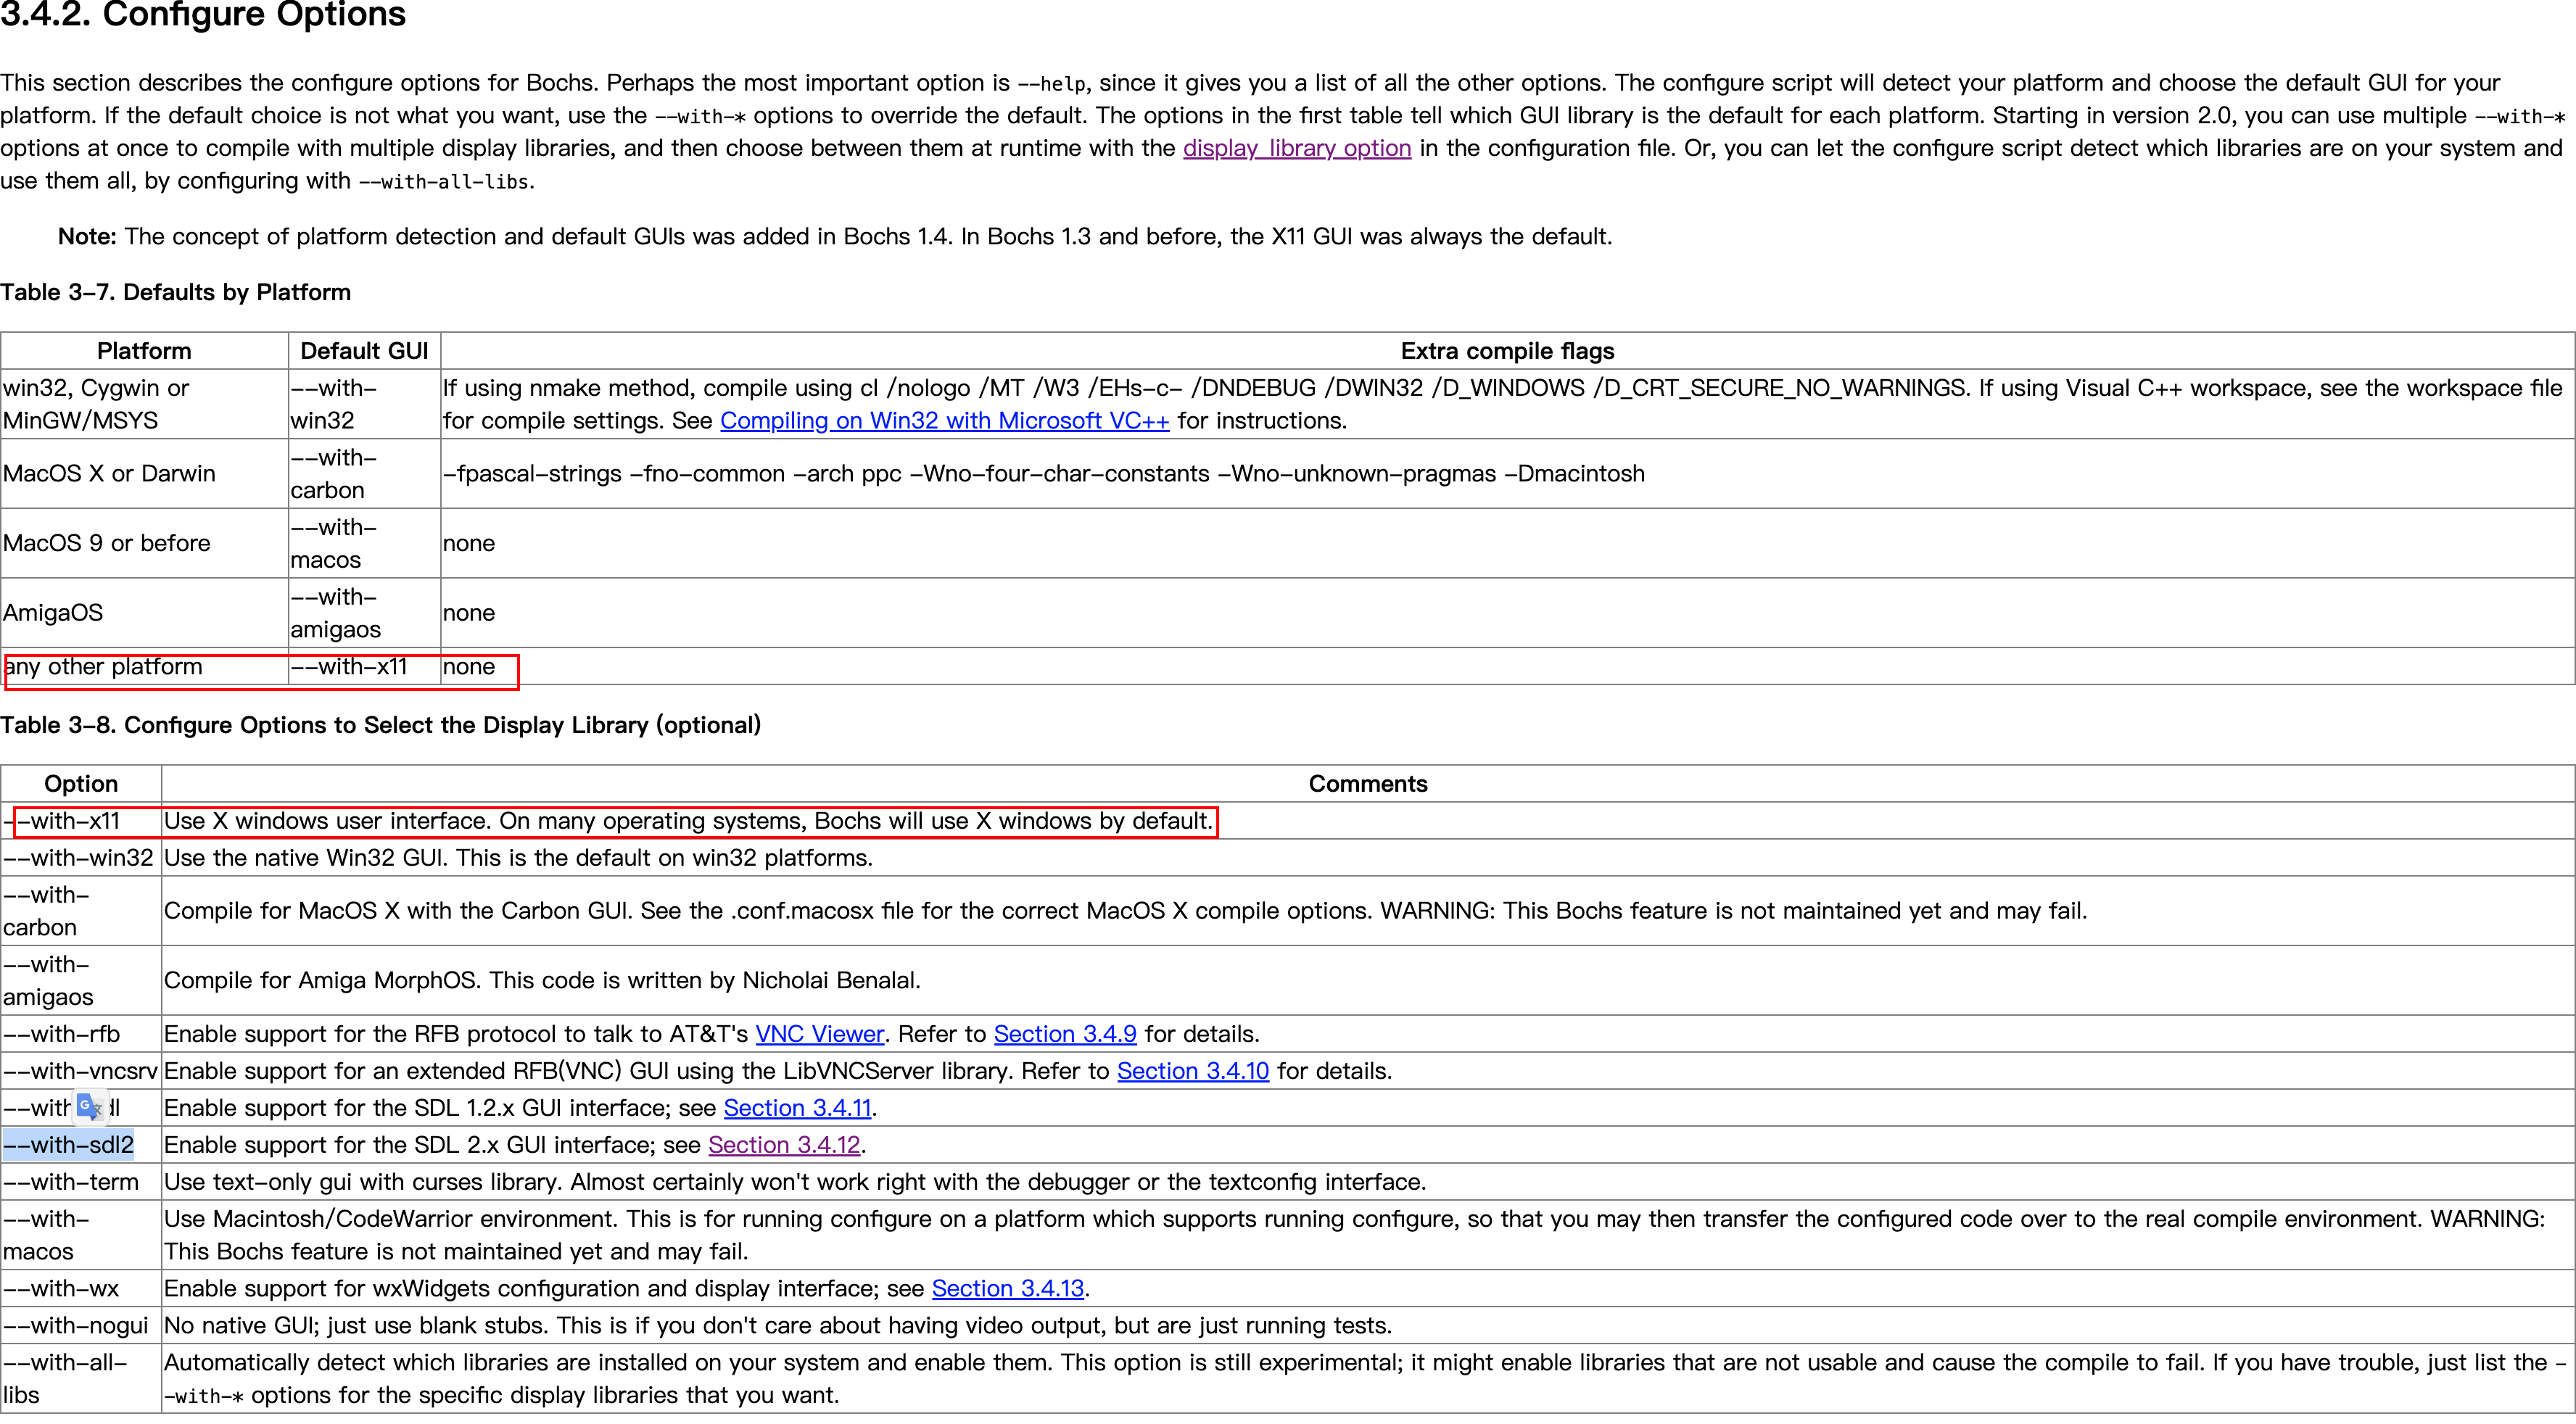
Task: Click the Table 3-7 Defaults by Platform caption
Action: pos(176,292)
